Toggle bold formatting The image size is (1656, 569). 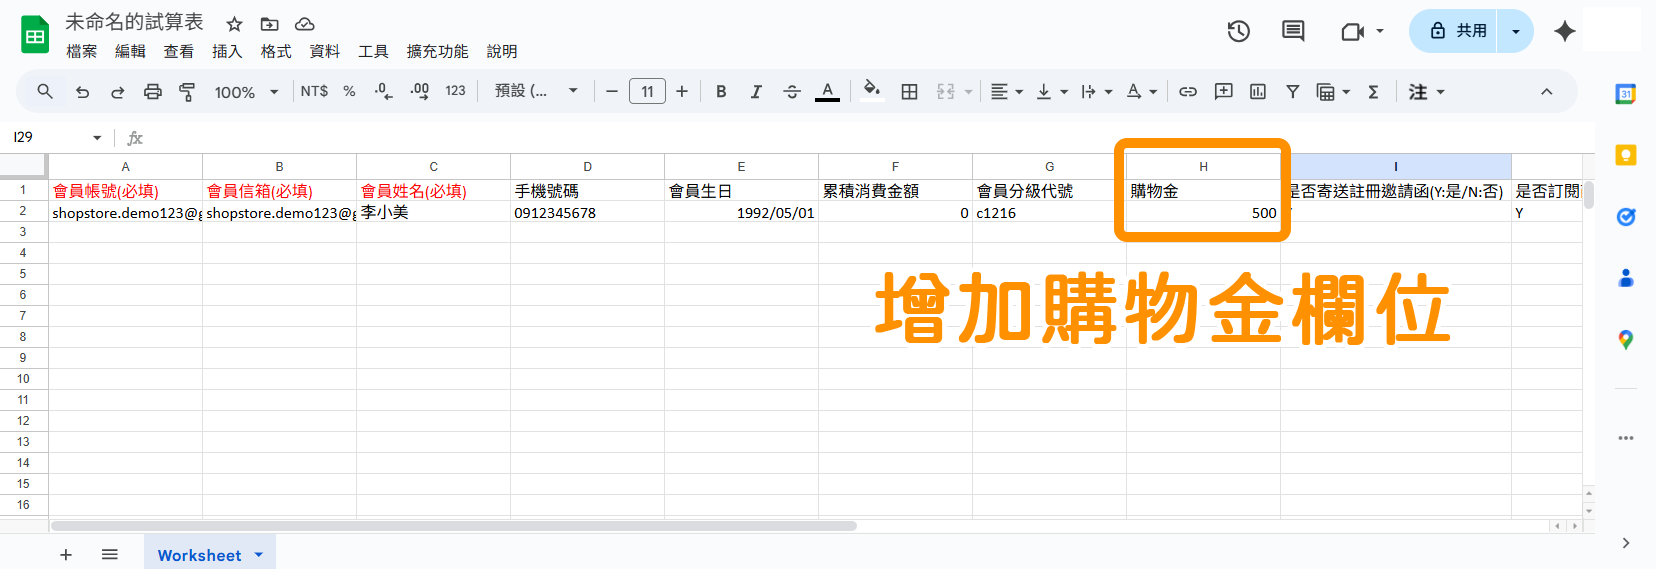click(x=721, y=92)
